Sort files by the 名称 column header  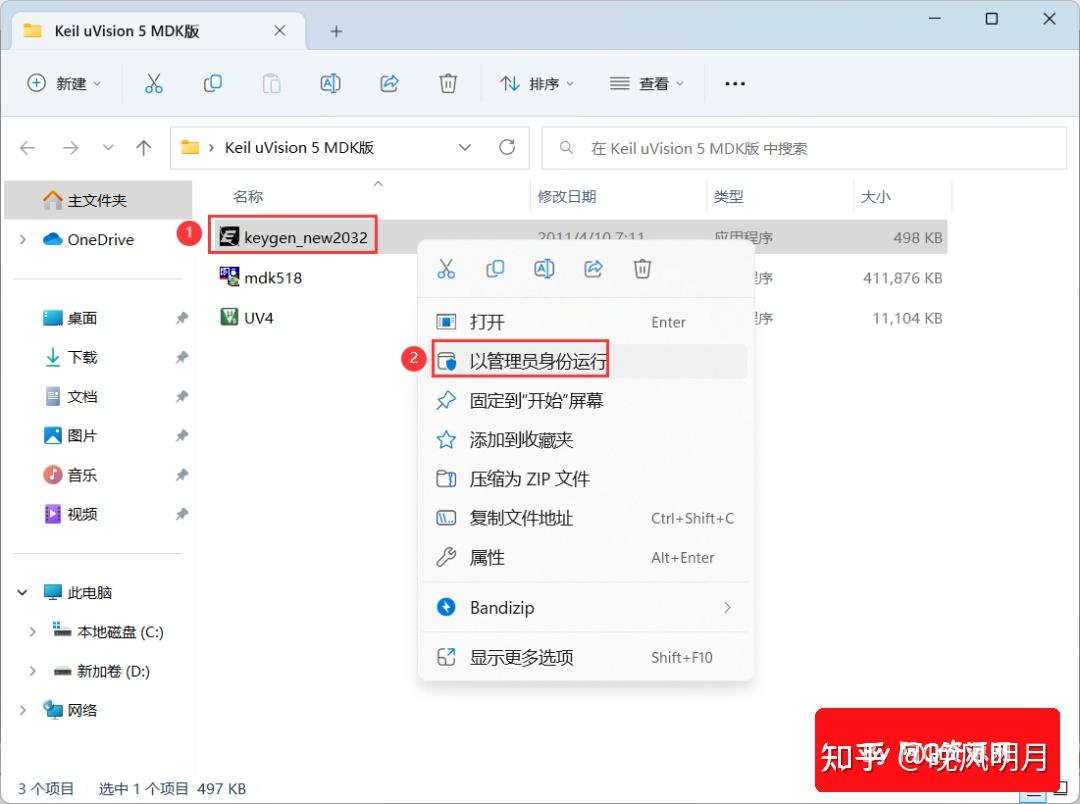247,196
